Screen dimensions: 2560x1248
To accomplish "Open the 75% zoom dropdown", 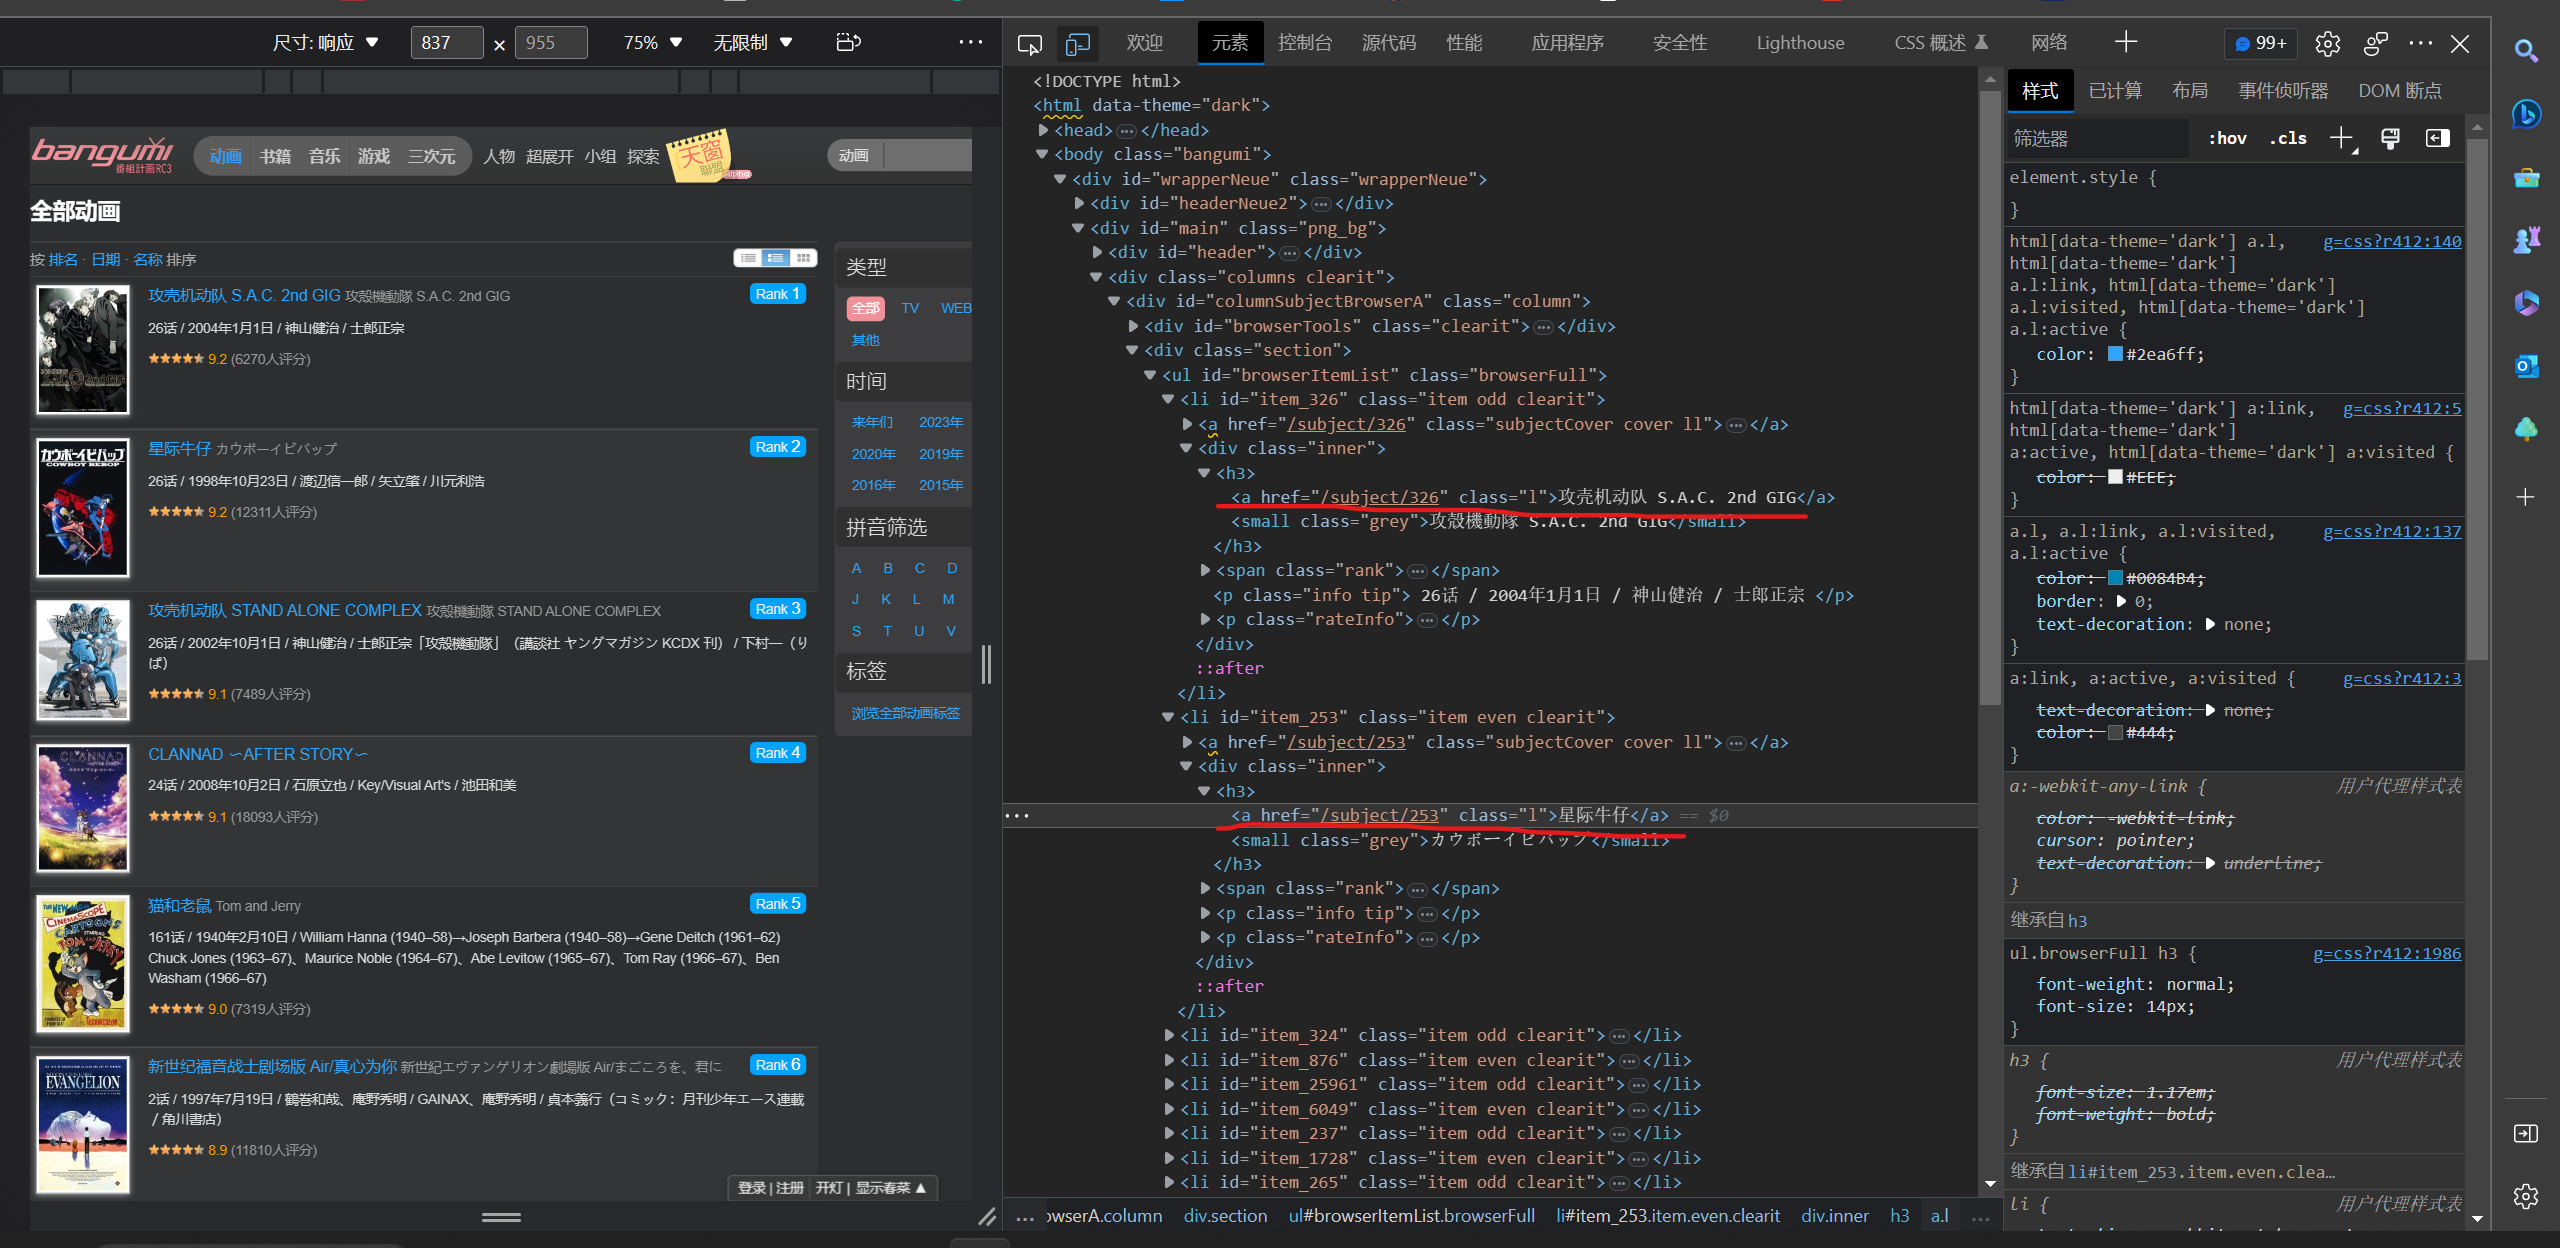I will point(652,43).
